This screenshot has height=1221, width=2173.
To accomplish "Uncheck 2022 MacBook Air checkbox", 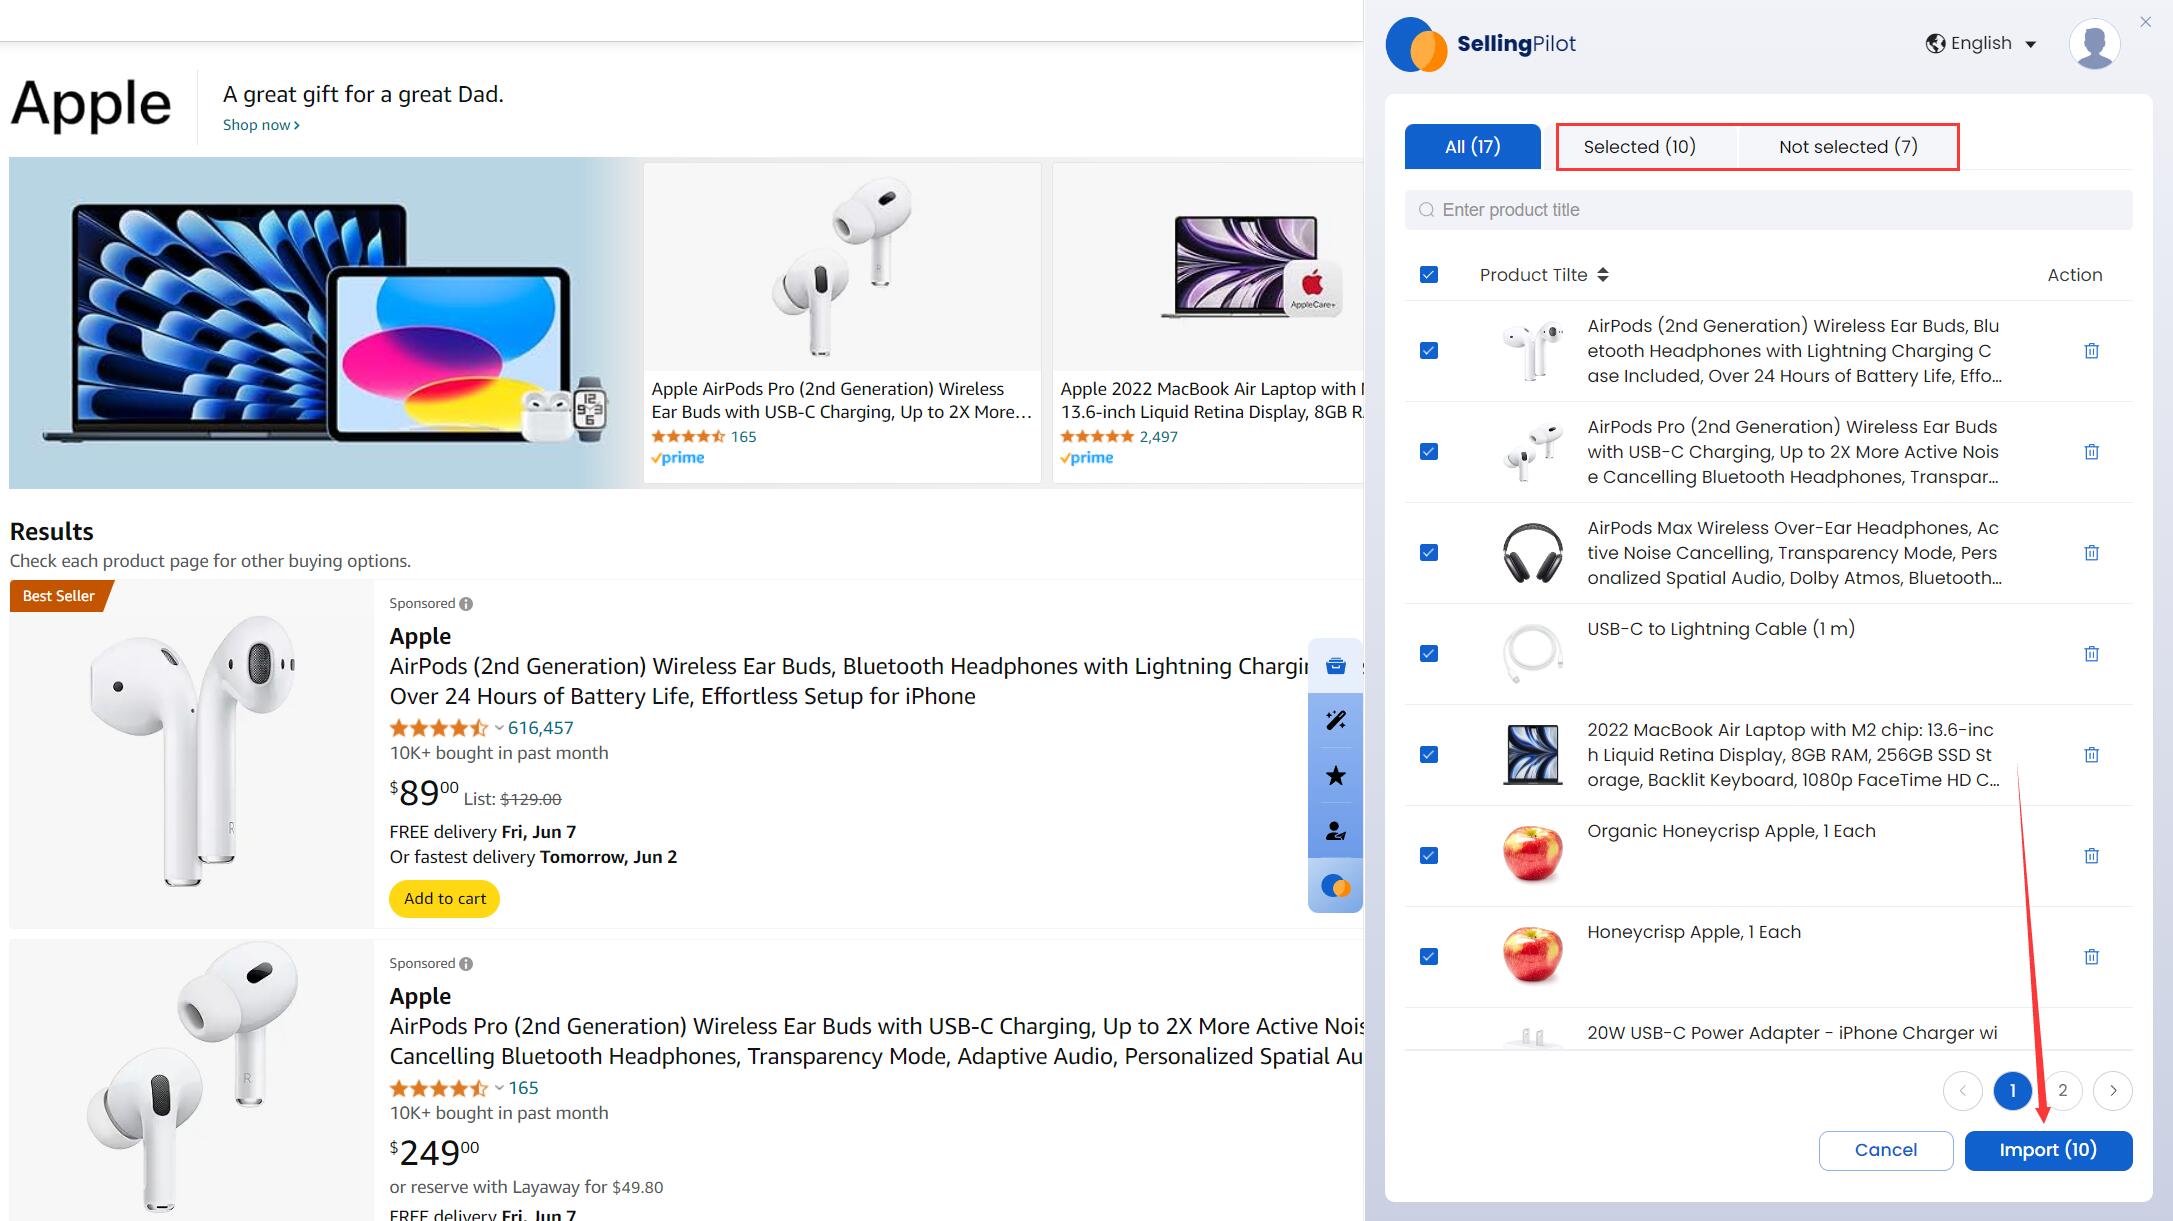I will coord(1429,755).
